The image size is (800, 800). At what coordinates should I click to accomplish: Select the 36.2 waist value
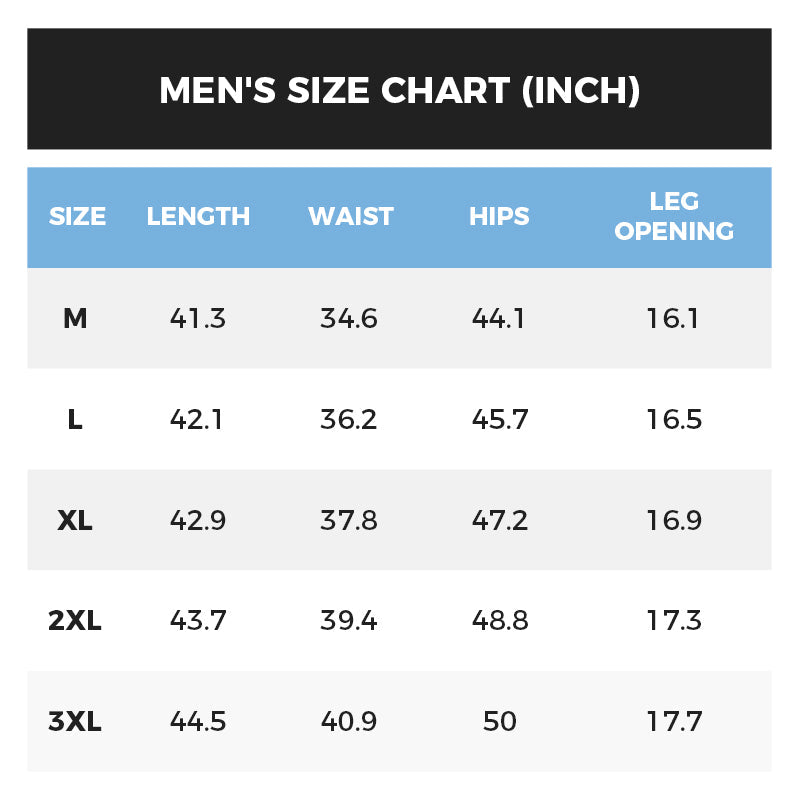coord(349,420)
